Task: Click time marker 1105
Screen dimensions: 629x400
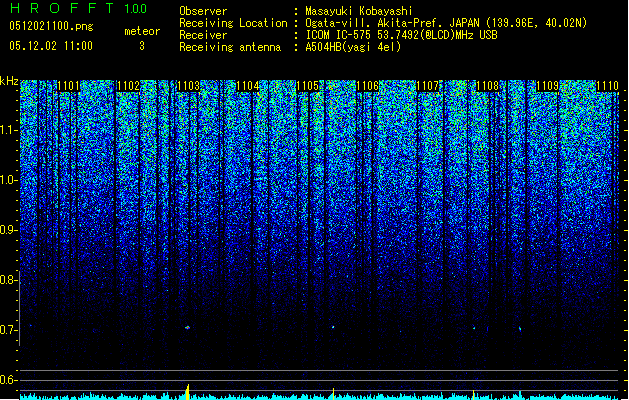Action: pos(308,86)
